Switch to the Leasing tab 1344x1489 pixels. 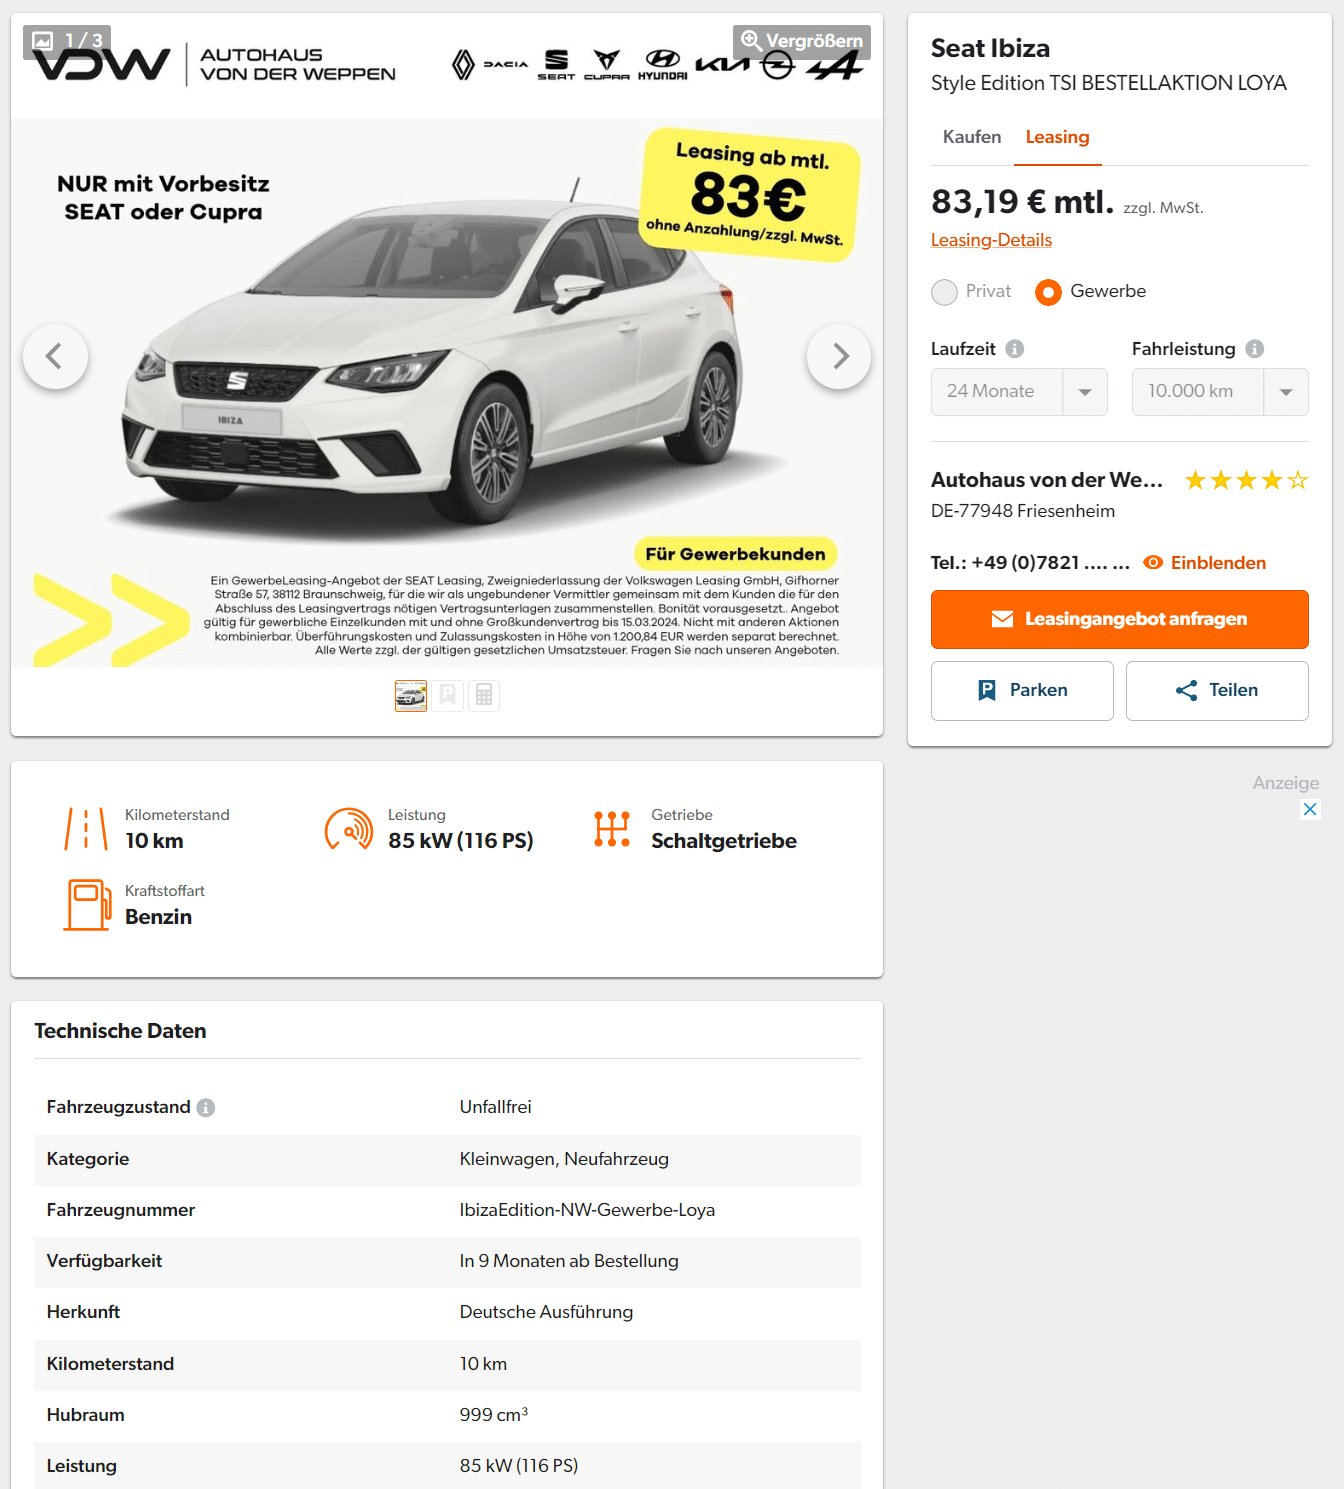point(1057,137)
